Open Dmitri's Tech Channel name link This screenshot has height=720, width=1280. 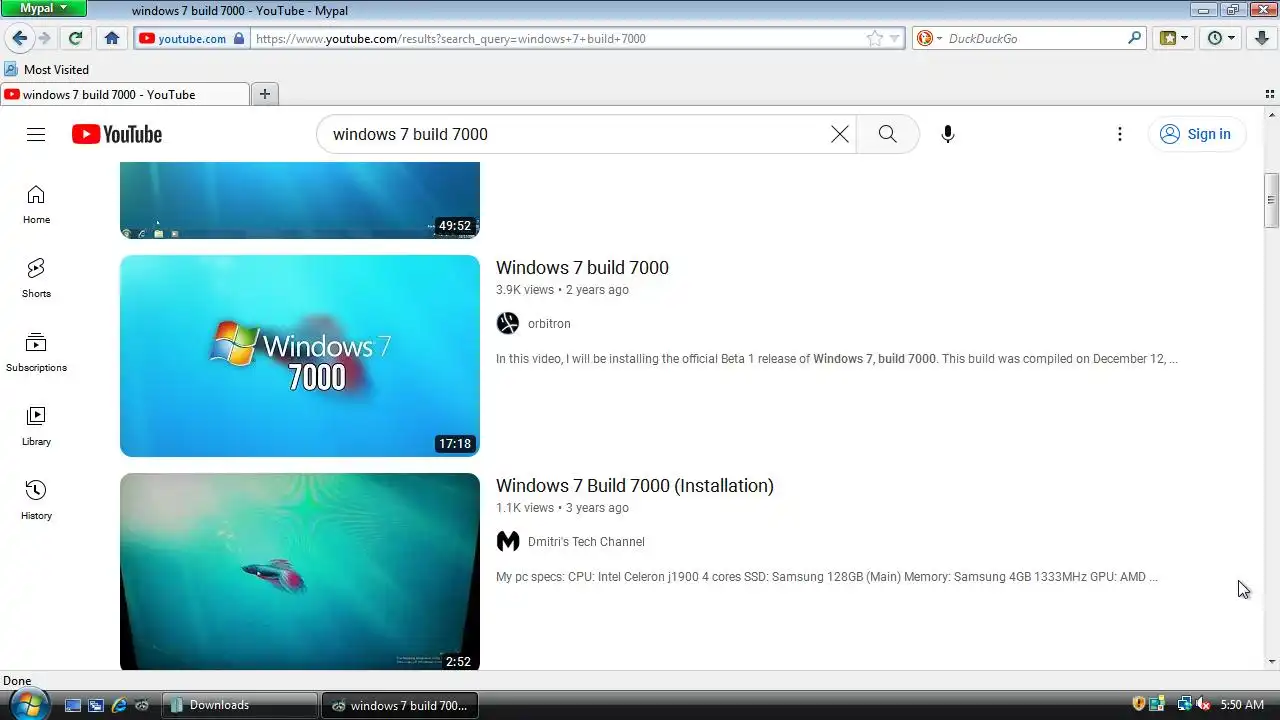(x=586, y=541)
